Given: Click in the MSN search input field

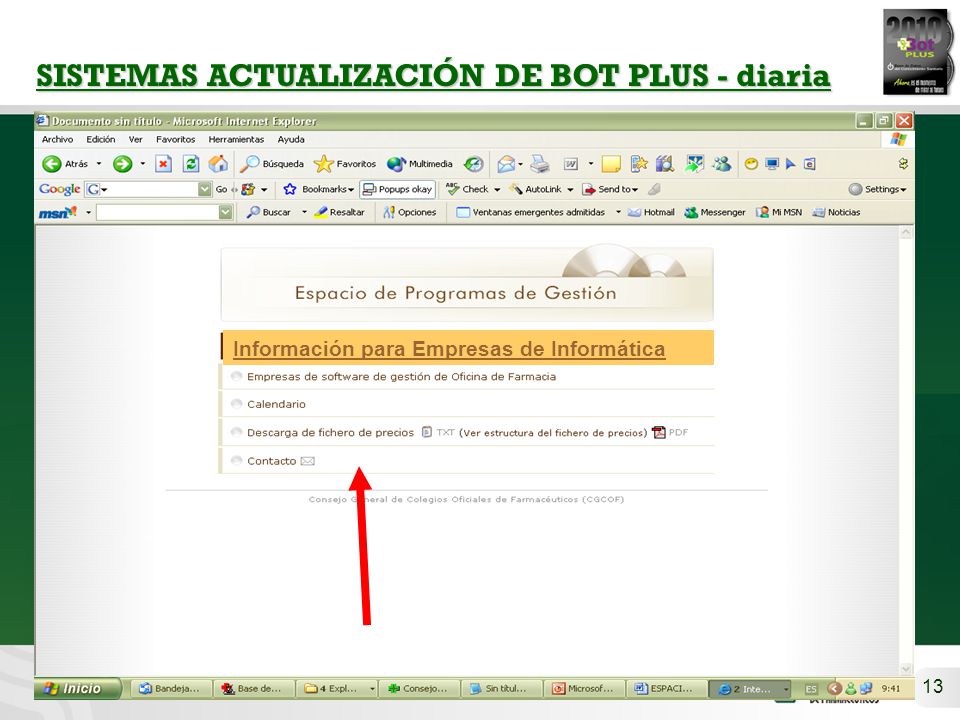Looking at the screenshot, I should coord(157,212).
